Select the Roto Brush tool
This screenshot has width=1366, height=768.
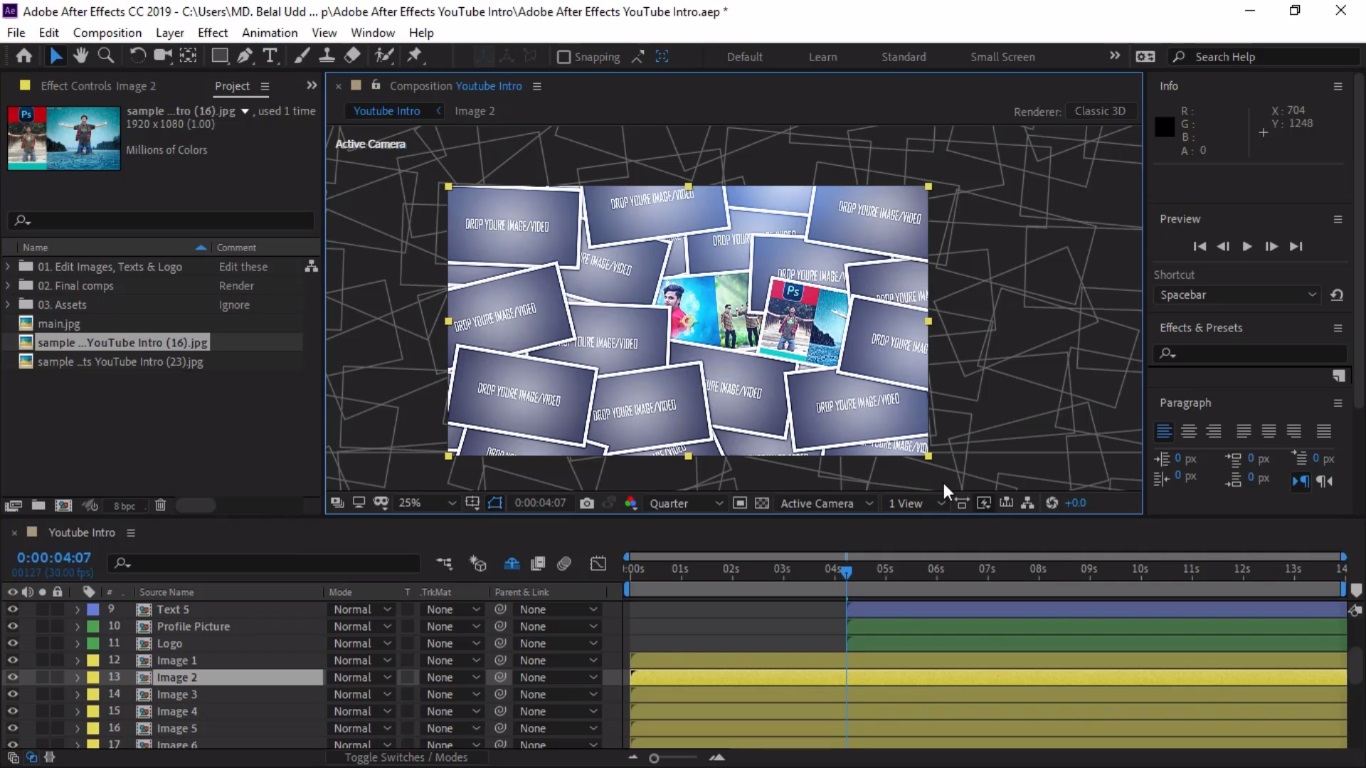(384, 56)
